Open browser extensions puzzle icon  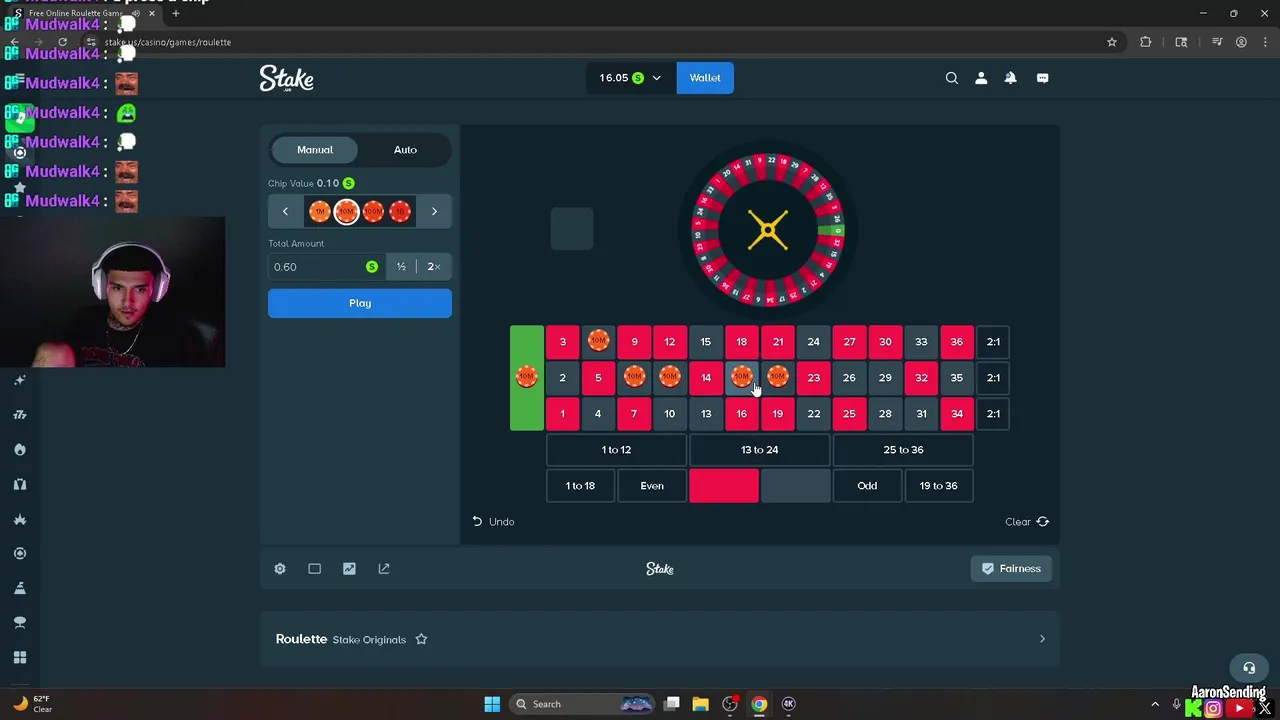(1146, 42)
